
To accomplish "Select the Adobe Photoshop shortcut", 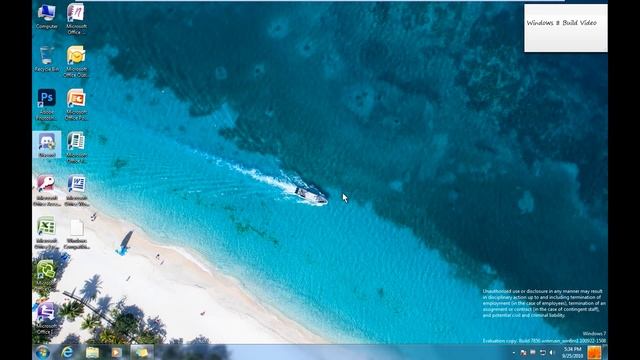I will pyautogui.click(x=47, y=104).
